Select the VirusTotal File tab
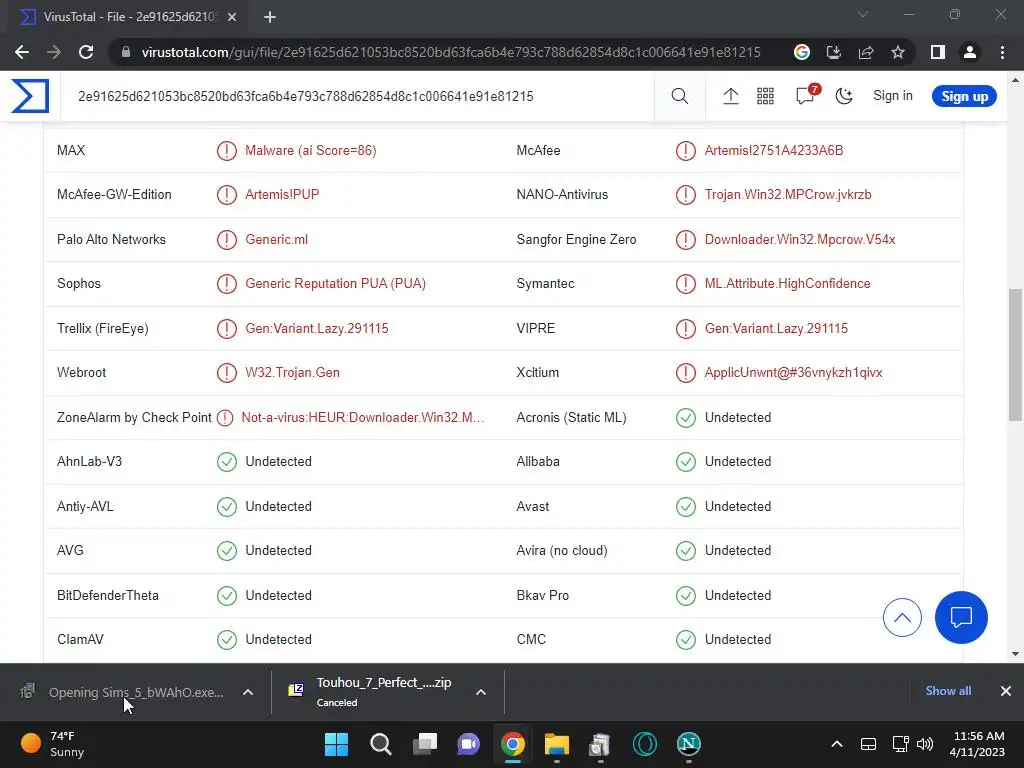The image size is (1024, 768). [x=129, y=17]
